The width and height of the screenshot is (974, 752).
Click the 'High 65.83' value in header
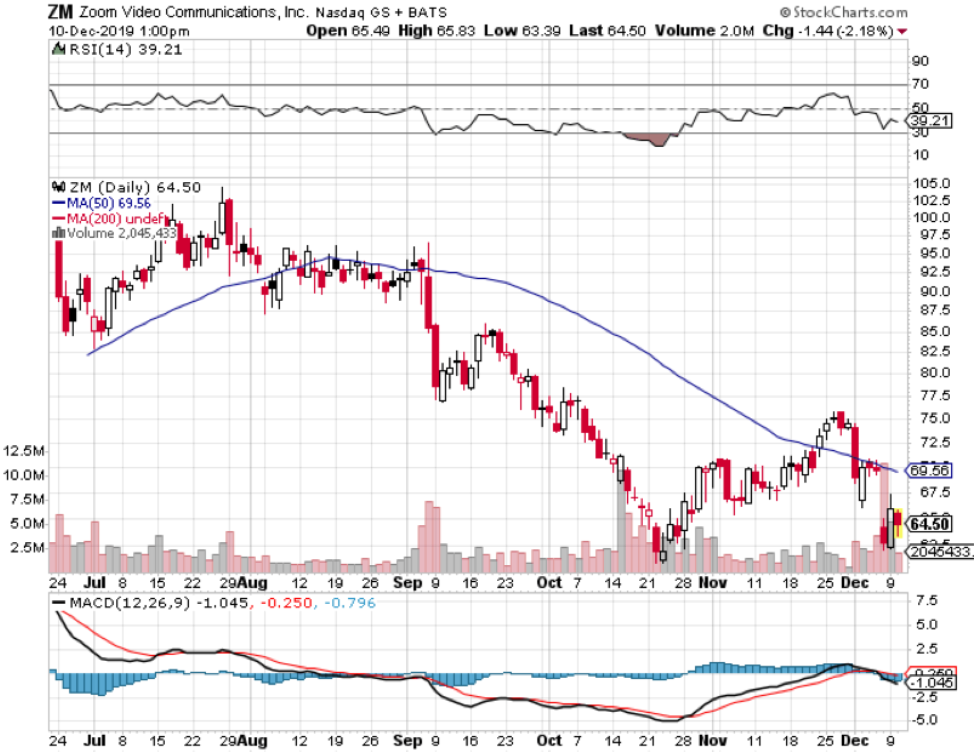pos(436,30)
